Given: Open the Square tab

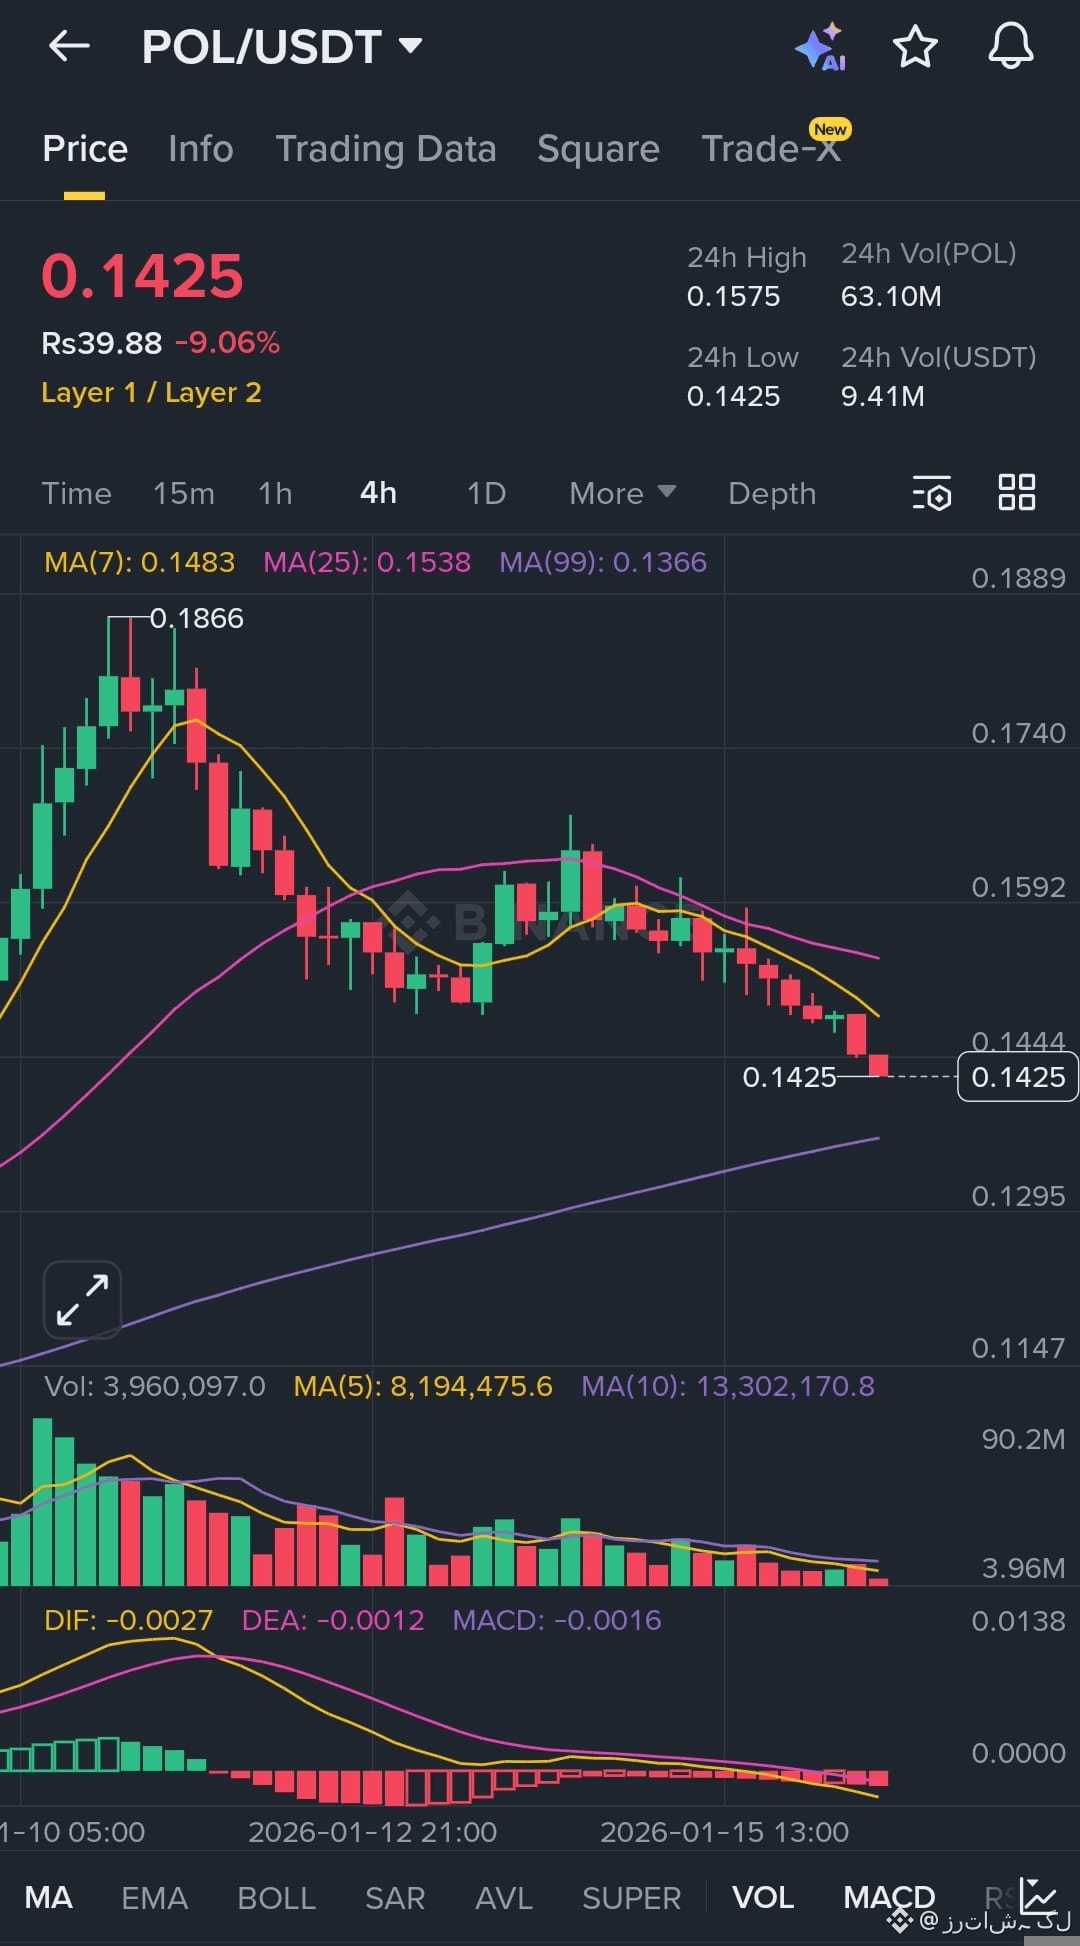Looking at the screenshot, I should click(598, 149).
